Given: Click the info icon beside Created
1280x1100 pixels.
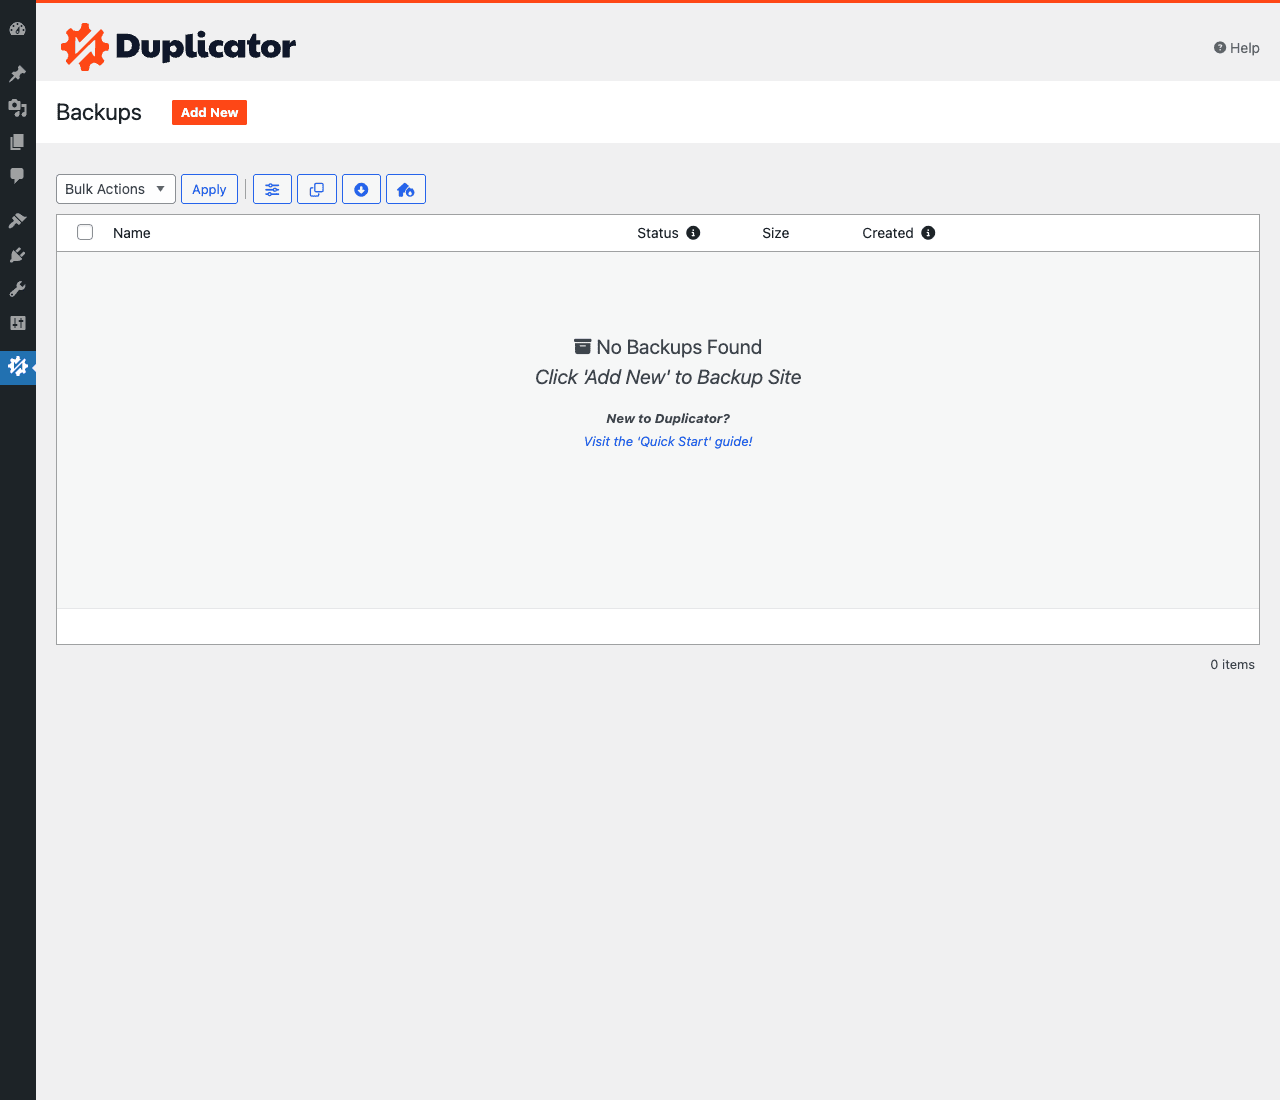Looking at the screenshot, I should pos(928,233).
